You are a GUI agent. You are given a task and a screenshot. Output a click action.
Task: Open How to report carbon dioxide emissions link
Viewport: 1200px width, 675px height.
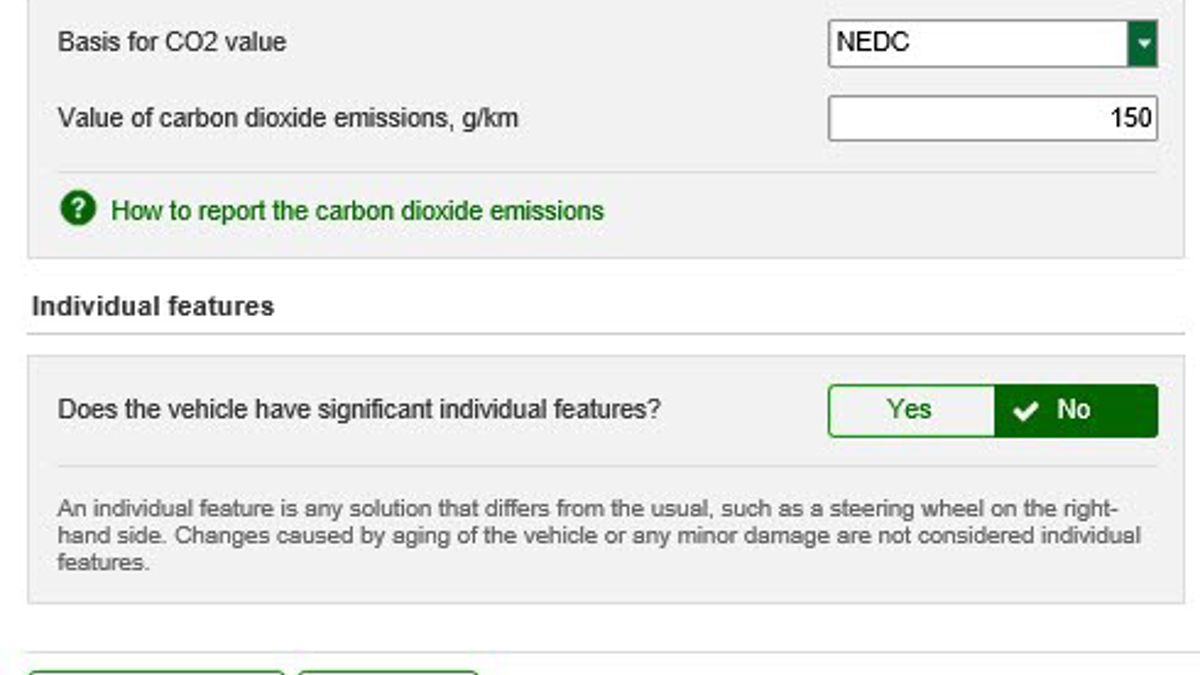tap(357, 211)
